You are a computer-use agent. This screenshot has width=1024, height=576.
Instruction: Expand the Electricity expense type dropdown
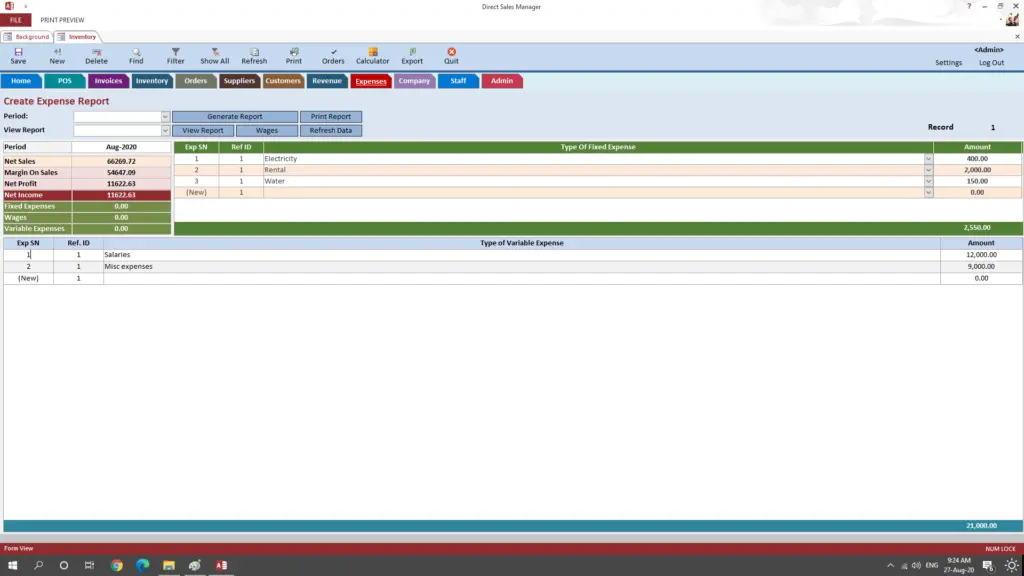(927, 157)
